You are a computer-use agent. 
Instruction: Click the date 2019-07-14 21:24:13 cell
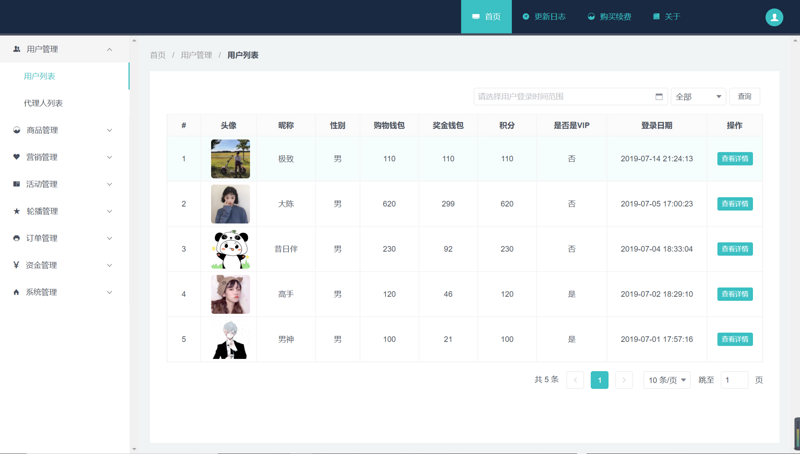(657, 159)
